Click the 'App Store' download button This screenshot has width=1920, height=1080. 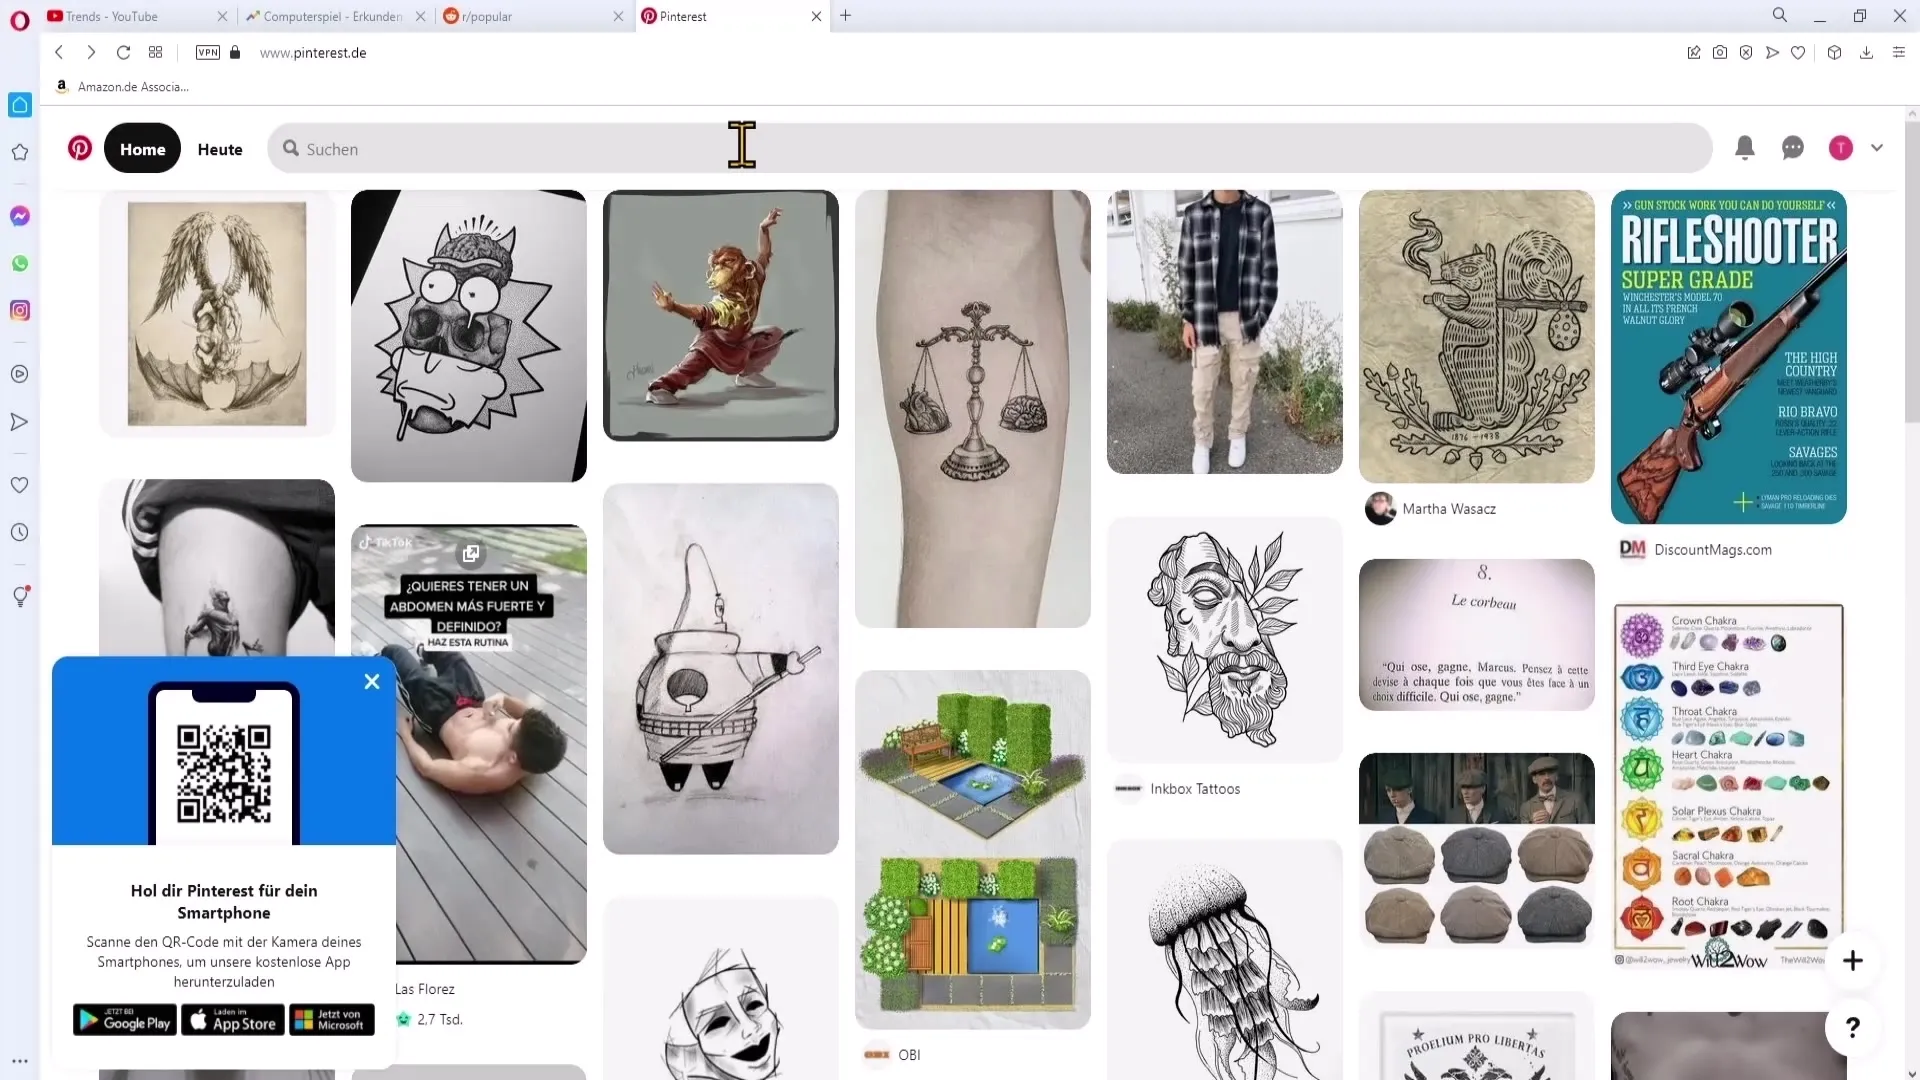click(232, 1019)
